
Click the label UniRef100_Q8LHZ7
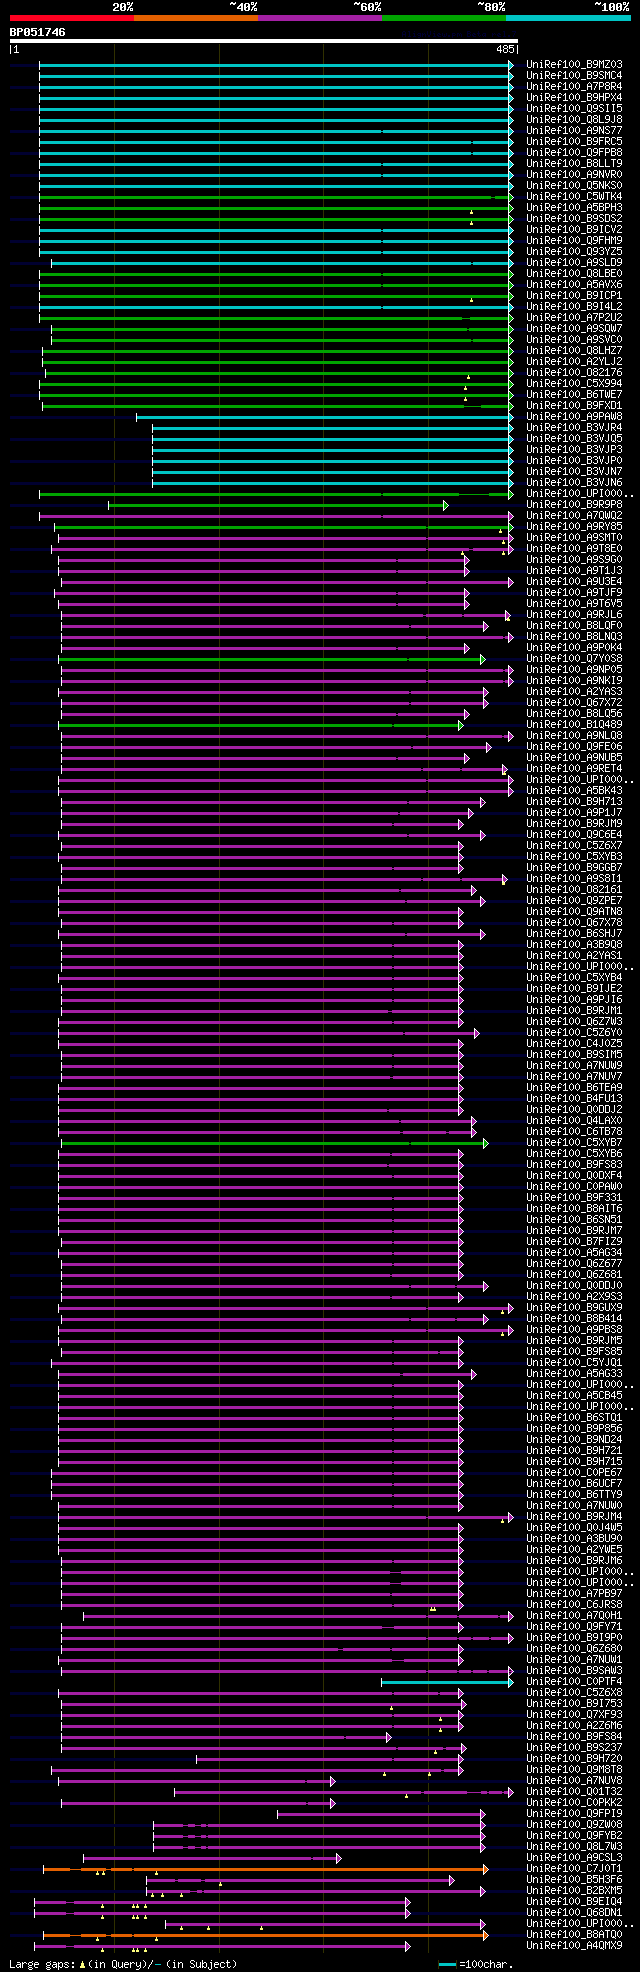coord(574,351)
